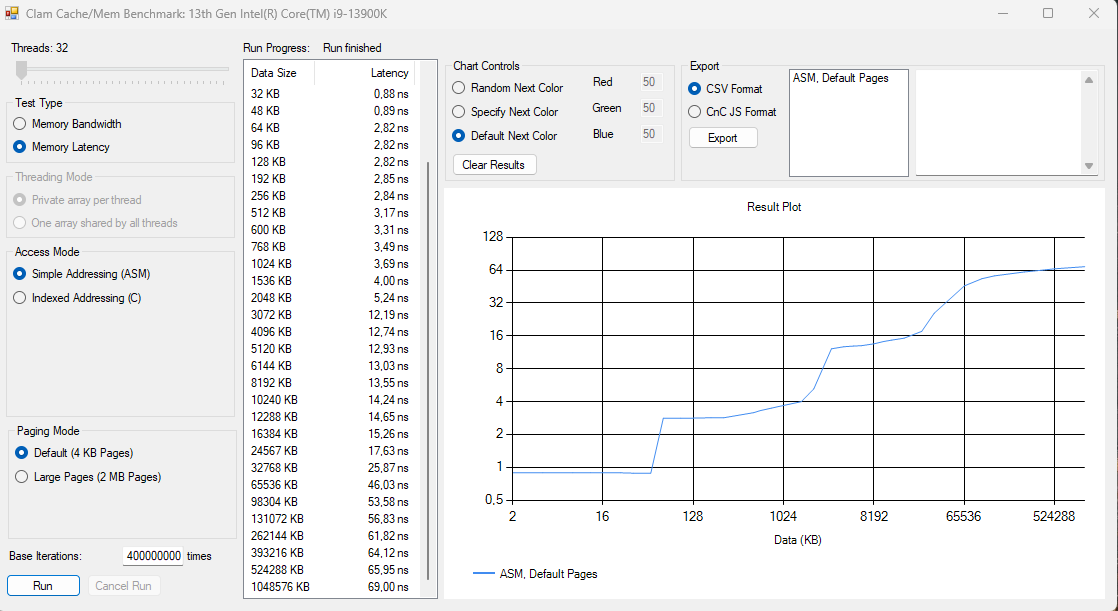This screenshot has height=611, width=1118.
Task: Select the 32768 KB result row
Action: pos(330,468)
